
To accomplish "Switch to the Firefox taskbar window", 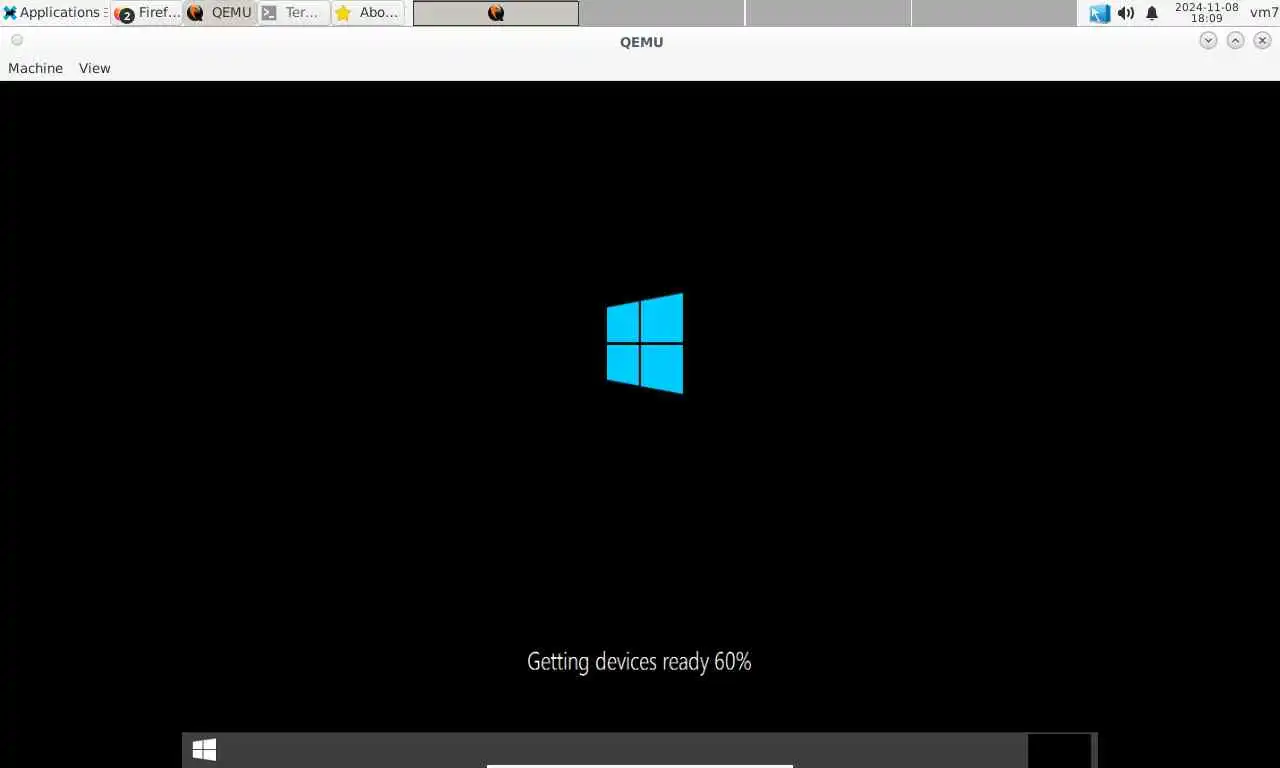I will 147,13.
